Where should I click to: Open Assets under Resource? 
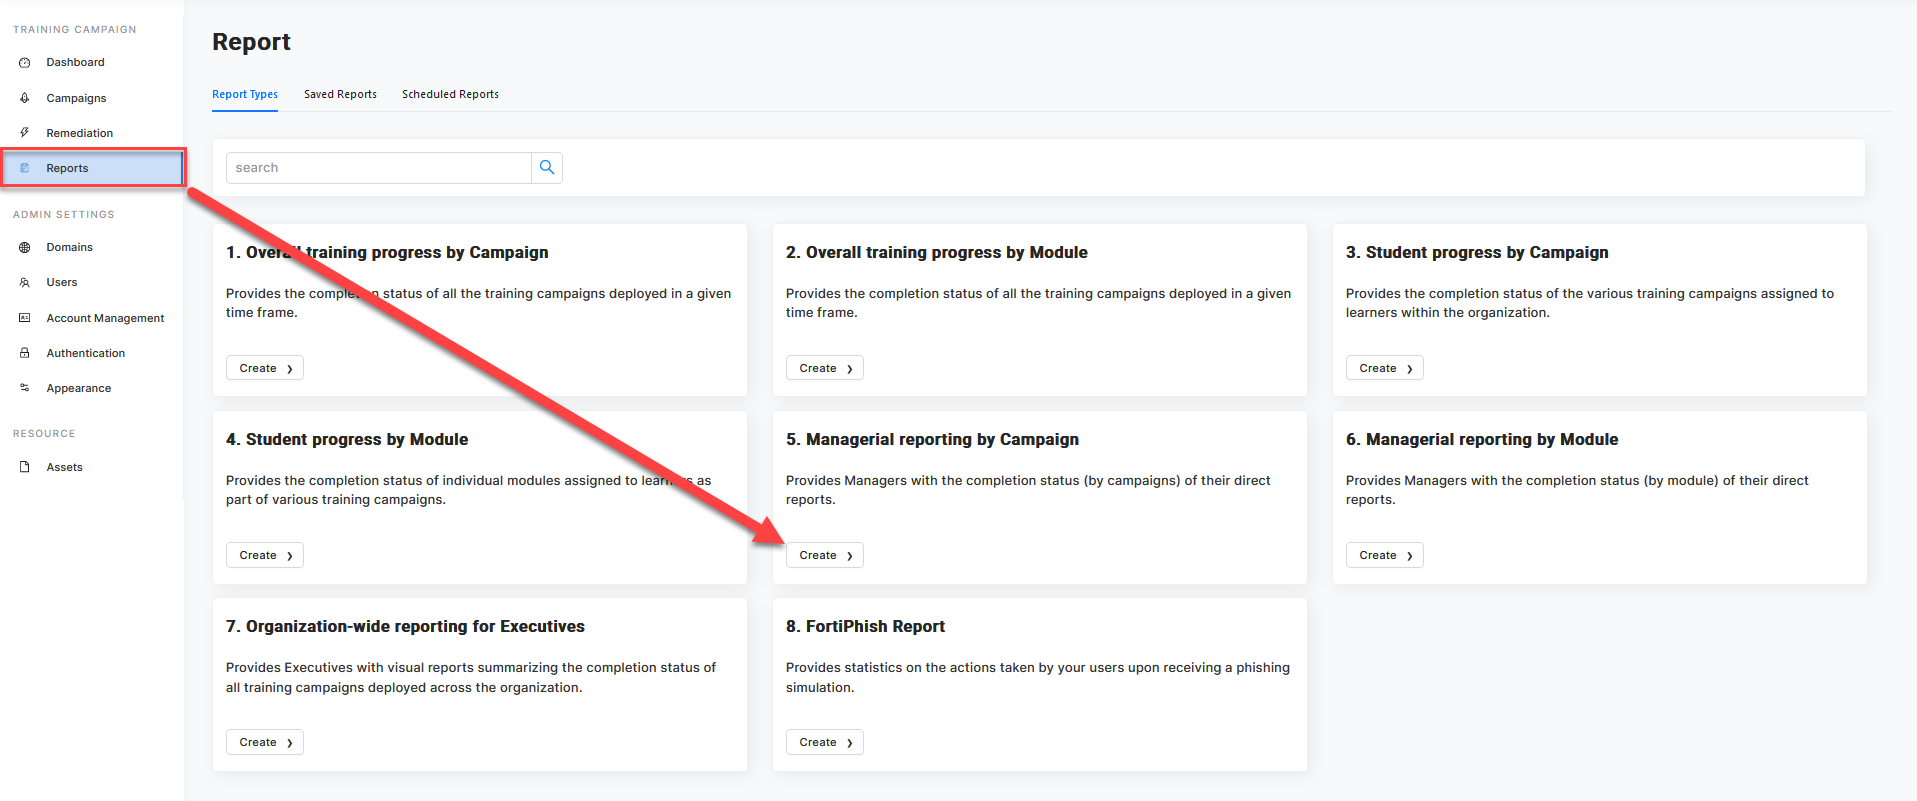pos(64,467)
